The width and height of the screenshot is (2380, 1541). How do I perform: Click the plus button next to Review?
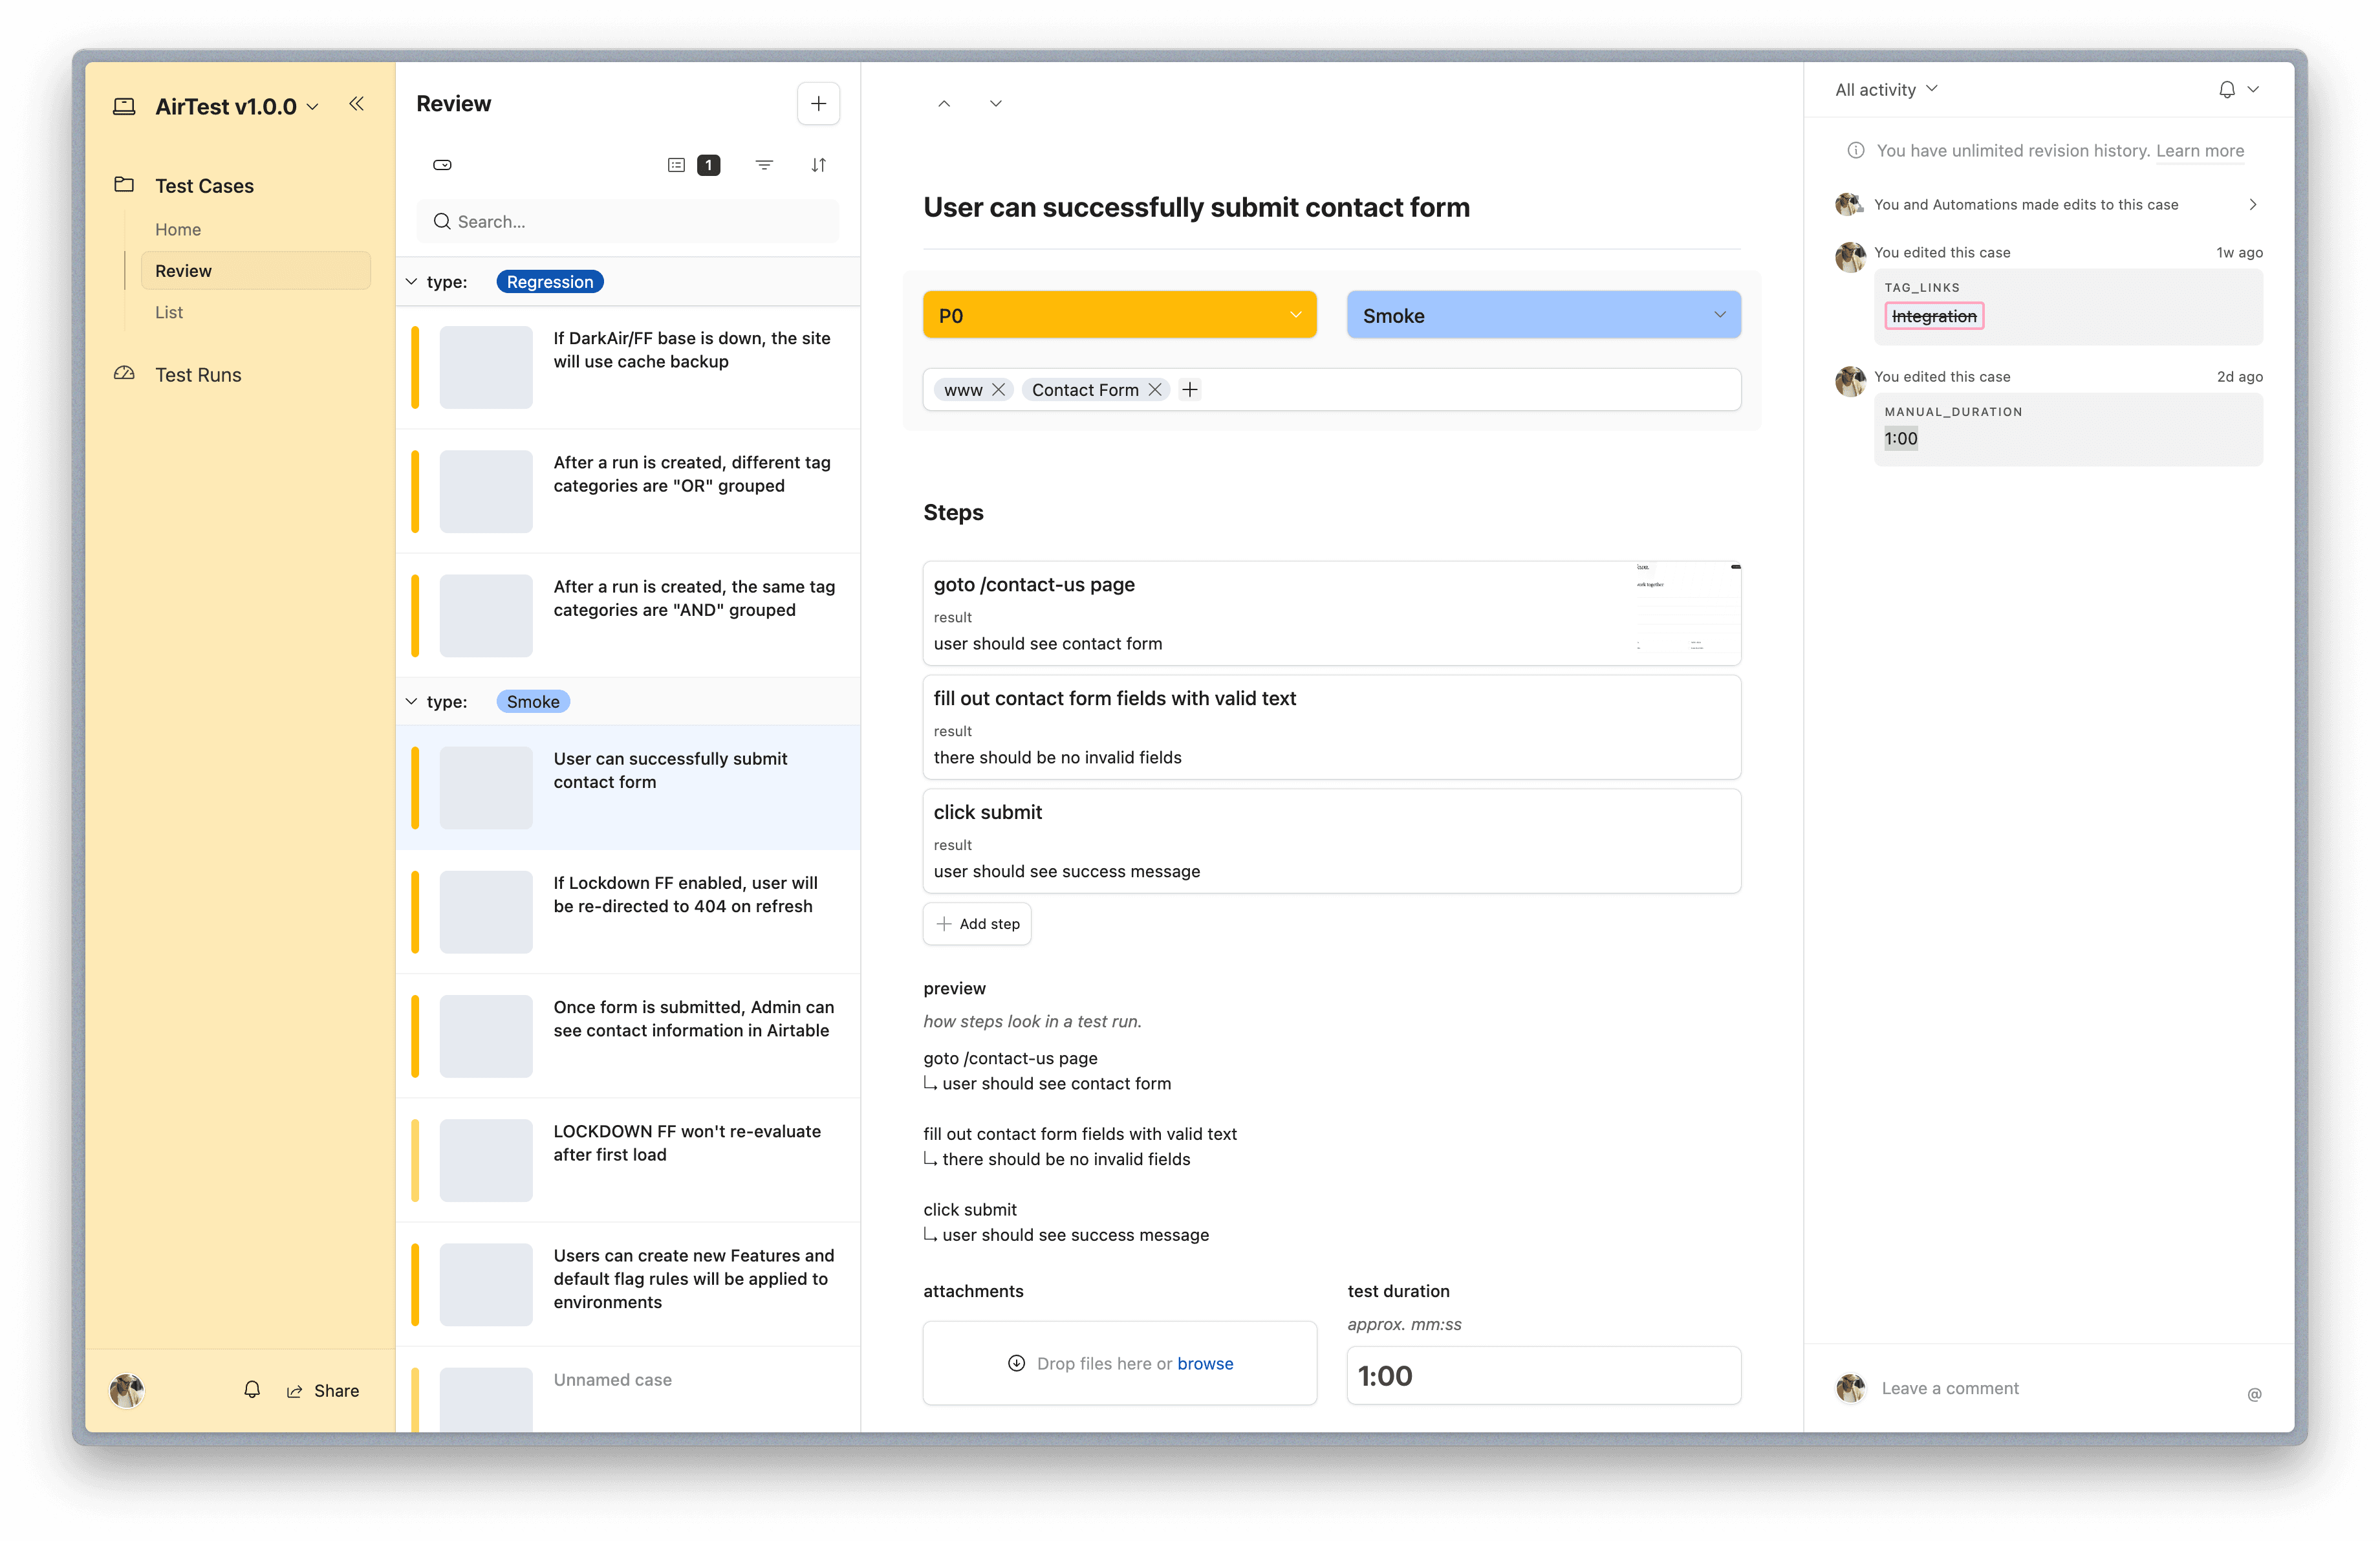(818, 104)
